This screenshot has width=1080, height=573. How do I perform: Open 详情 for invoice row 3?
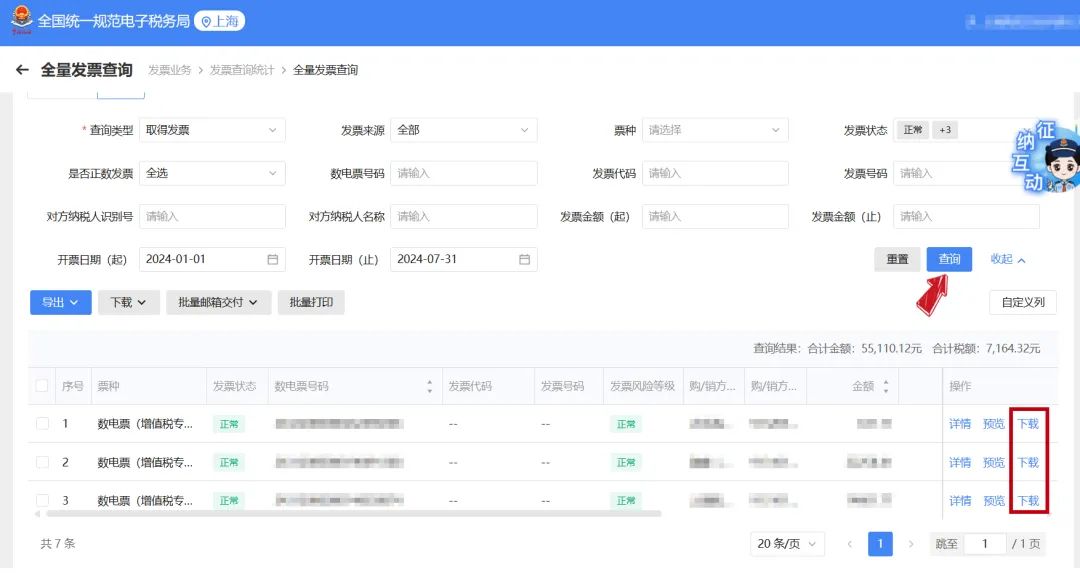959,501
